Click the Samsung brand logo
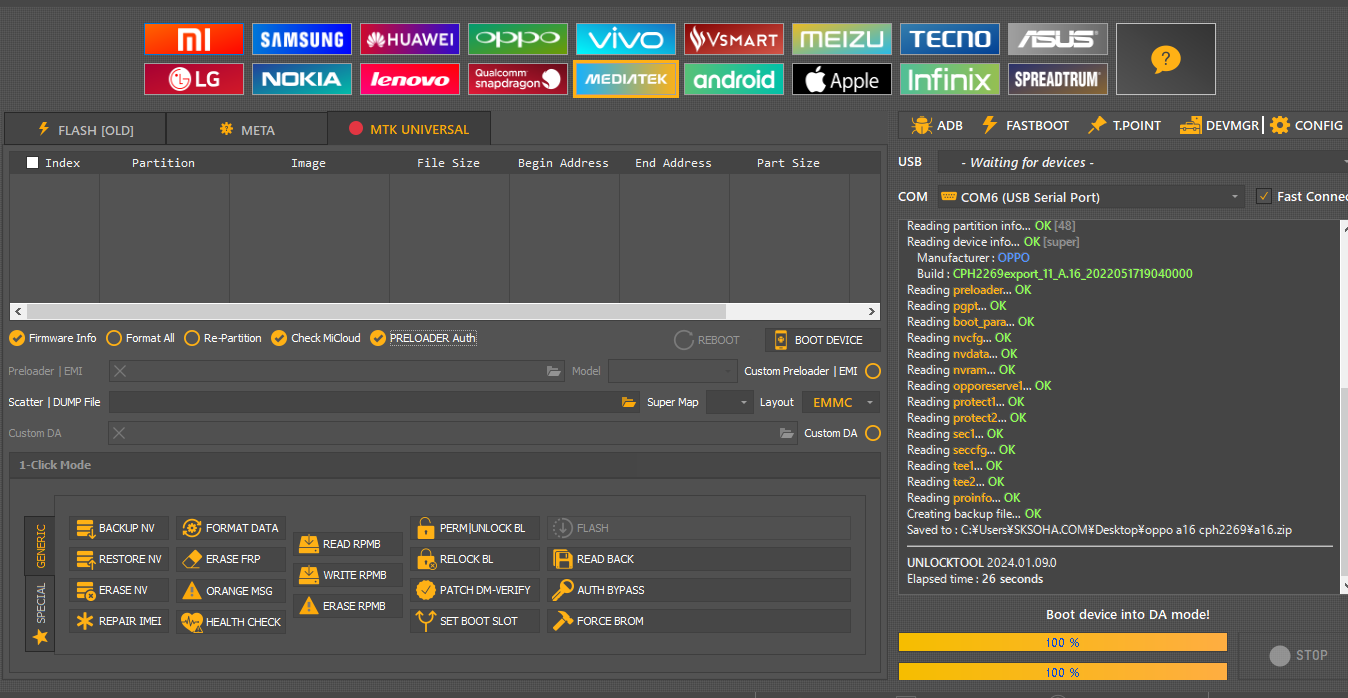This screenshot has width=1348, height=698. click(302, 39)
